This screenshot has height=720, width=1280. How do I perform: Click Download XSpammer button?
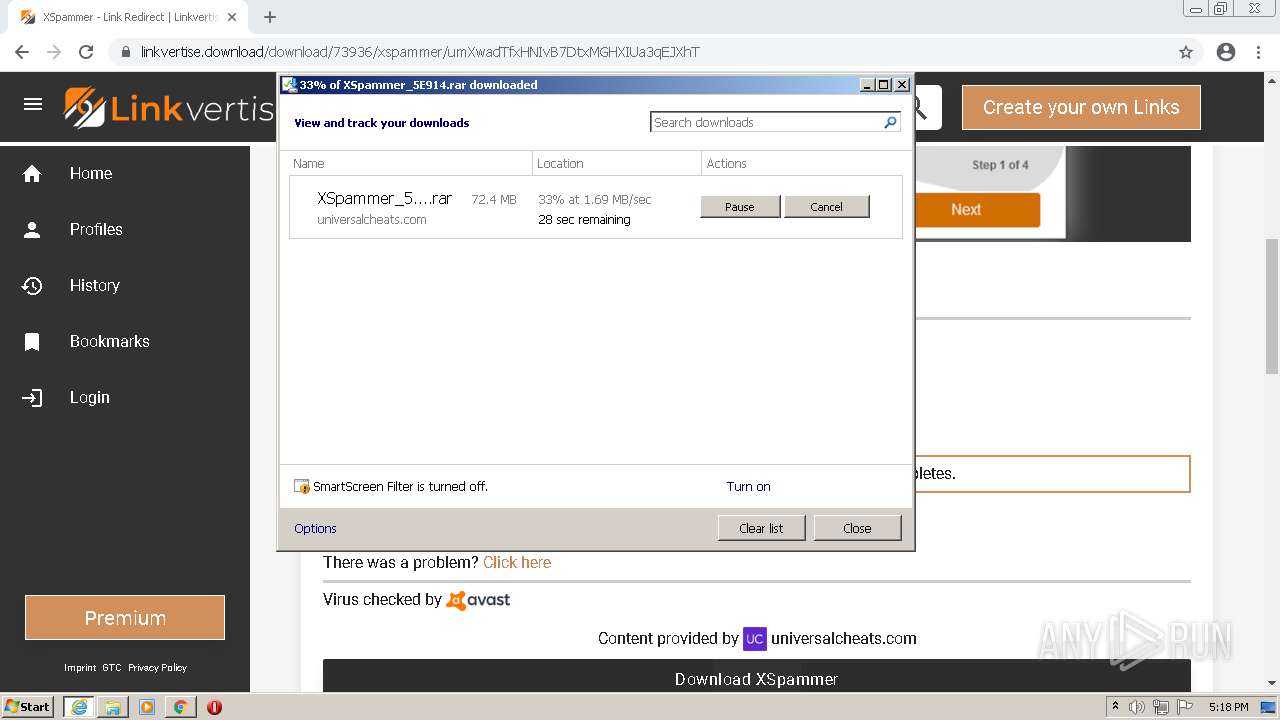(756, 677)
